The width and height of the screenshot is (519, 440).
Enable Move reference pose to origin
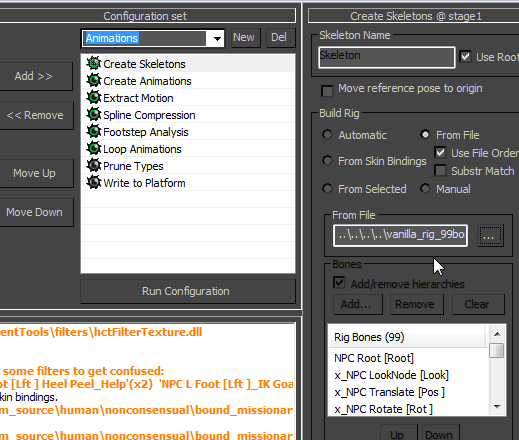[x=327, y=91]
